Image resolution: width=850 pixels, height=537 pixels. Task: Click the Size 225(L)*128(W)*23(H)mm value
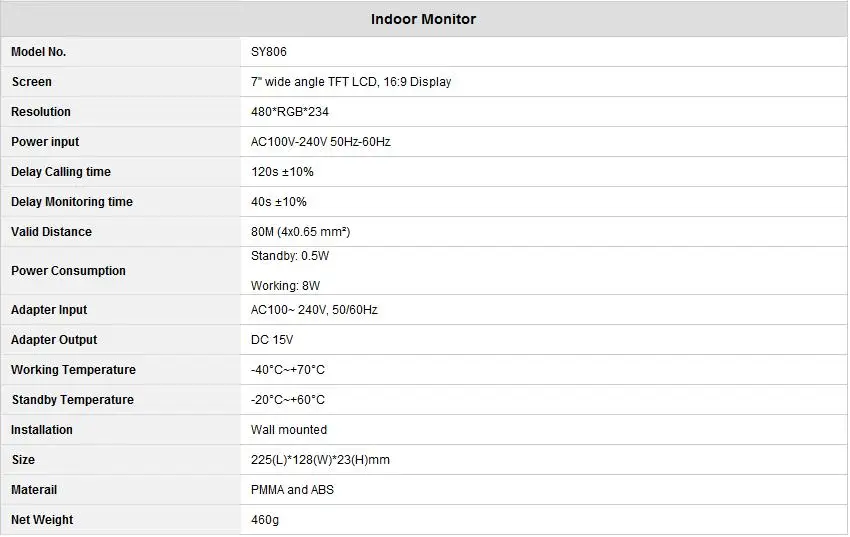[x=320, y=460]
